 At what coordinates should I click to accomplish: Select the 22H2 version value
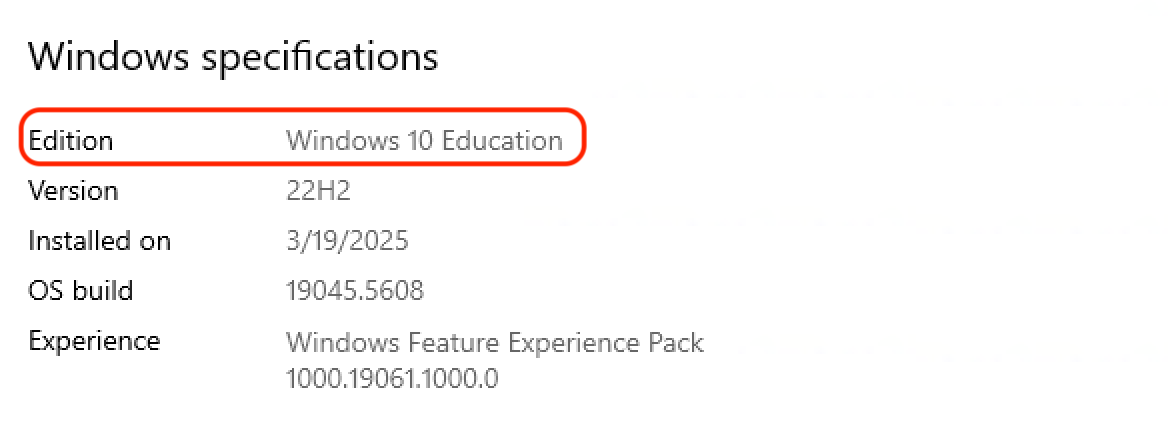click(318, 191)
